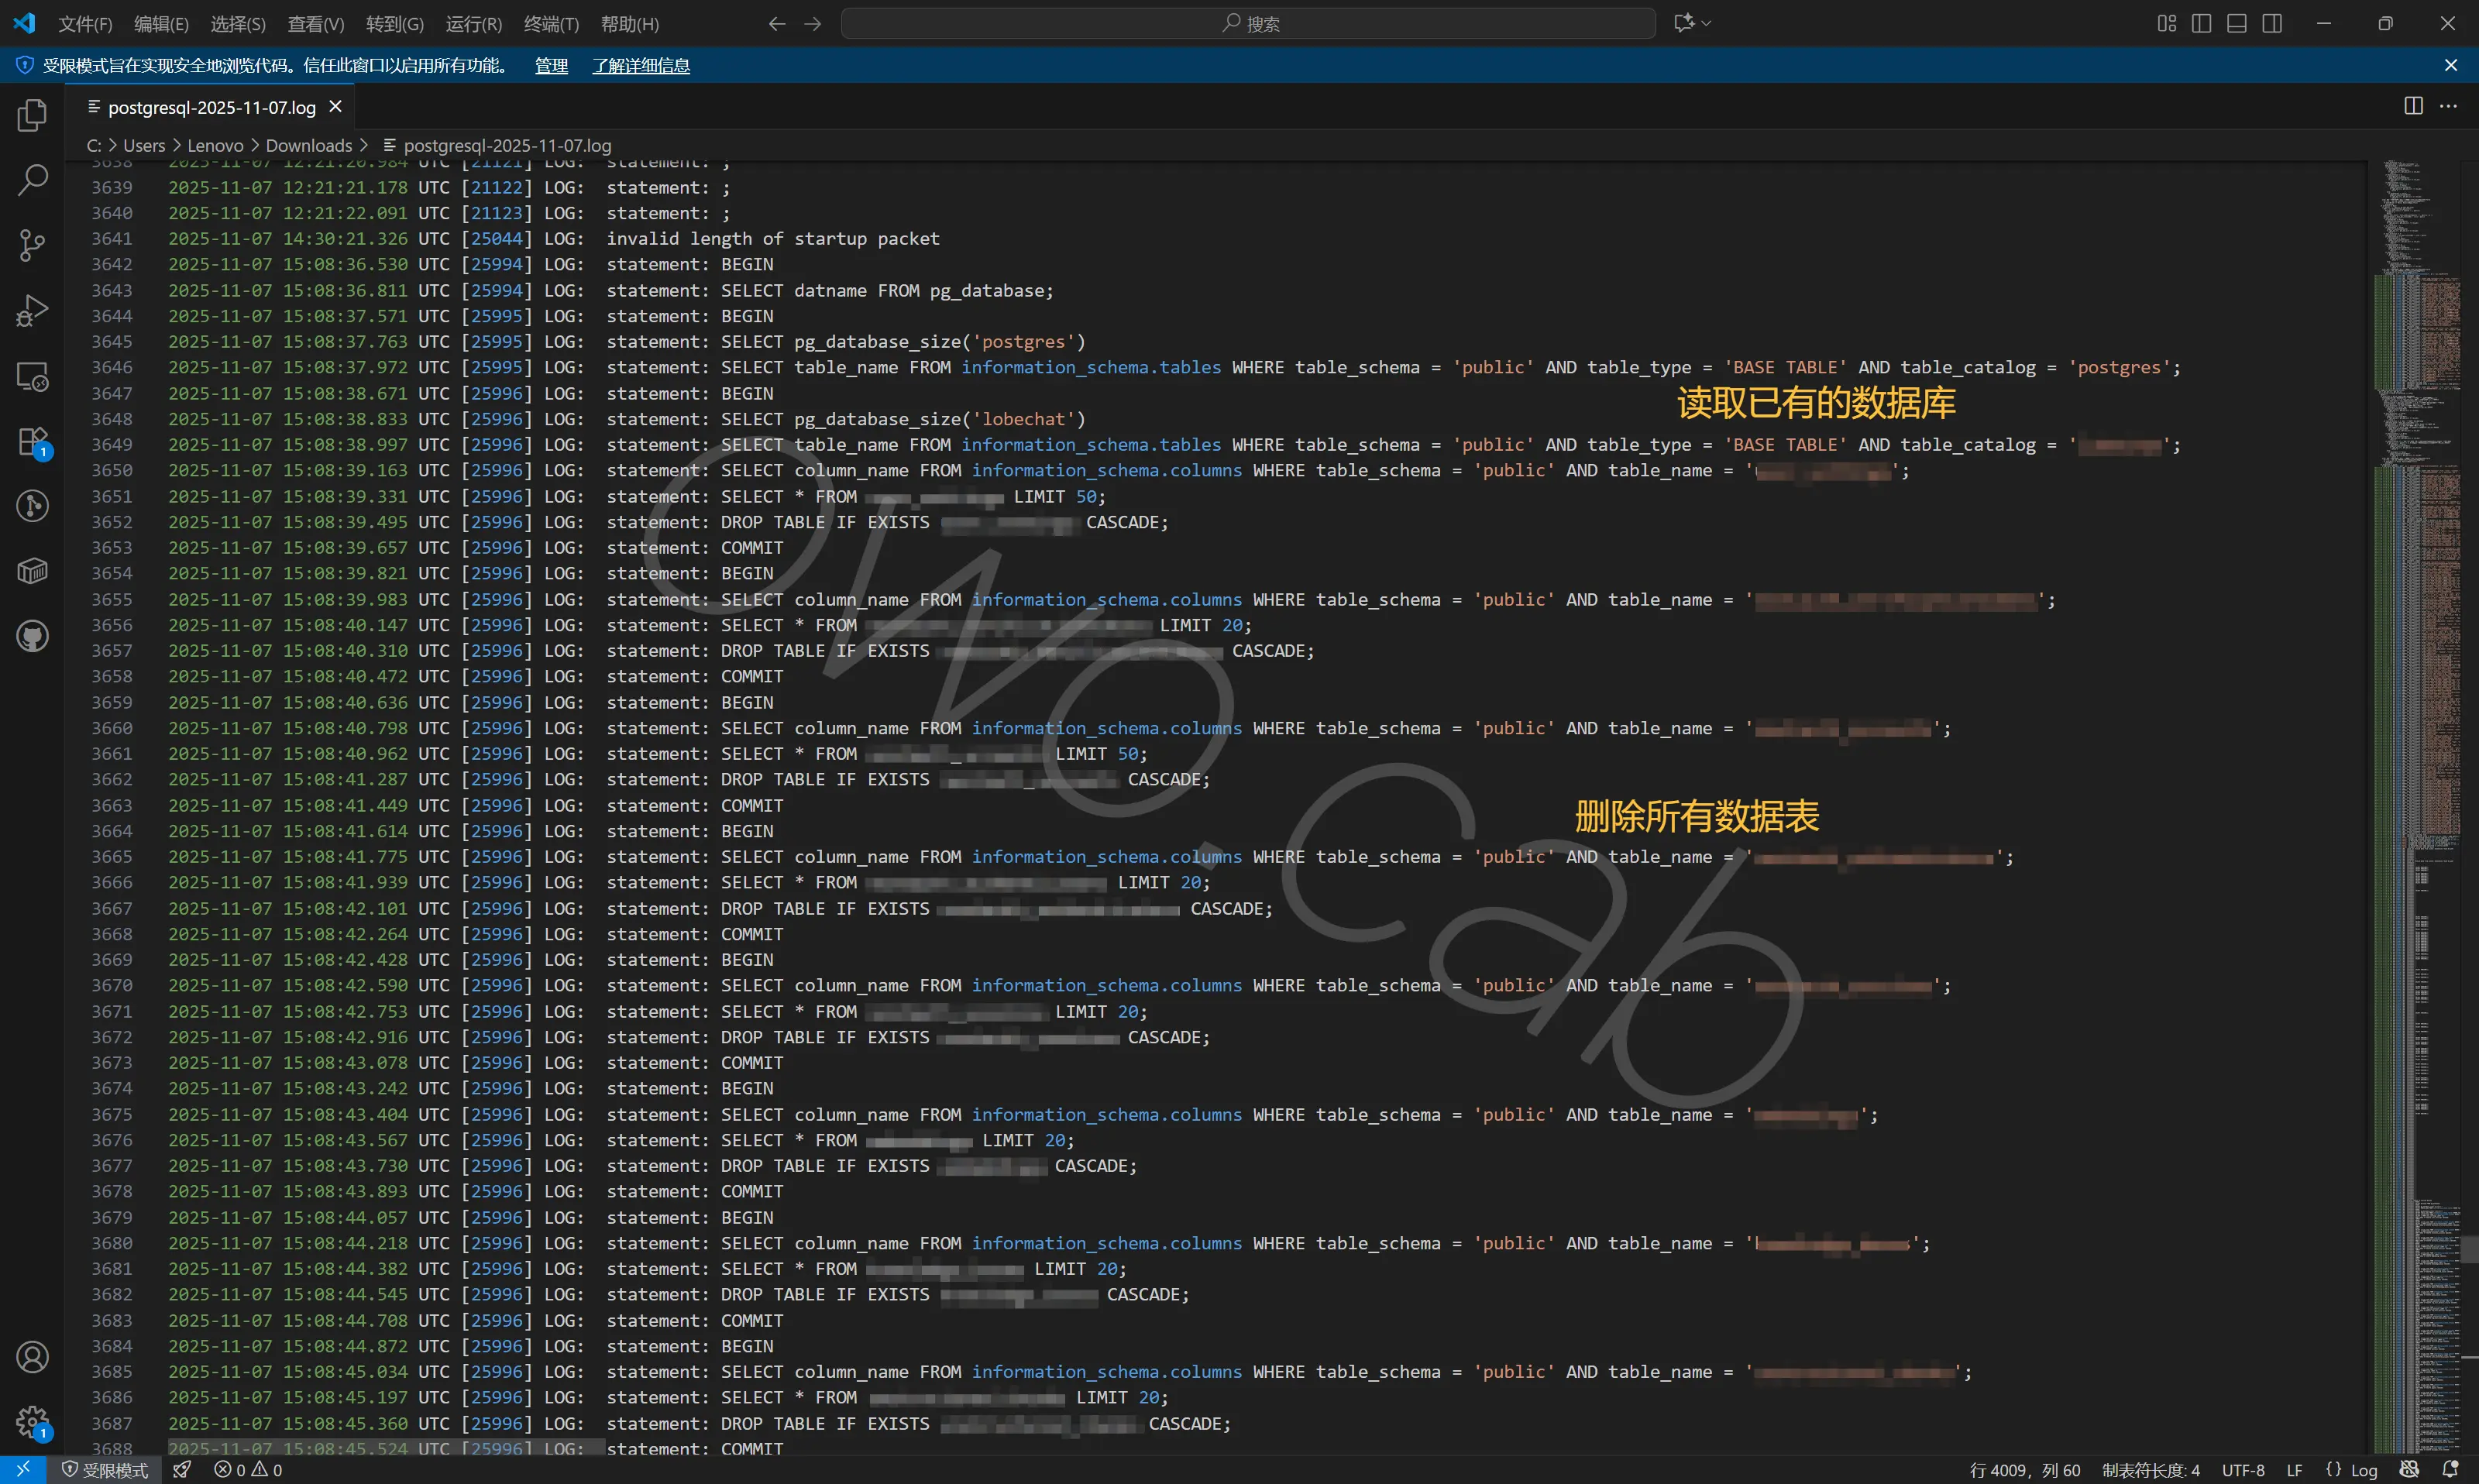Open Manage gear settings icon

32,1421
